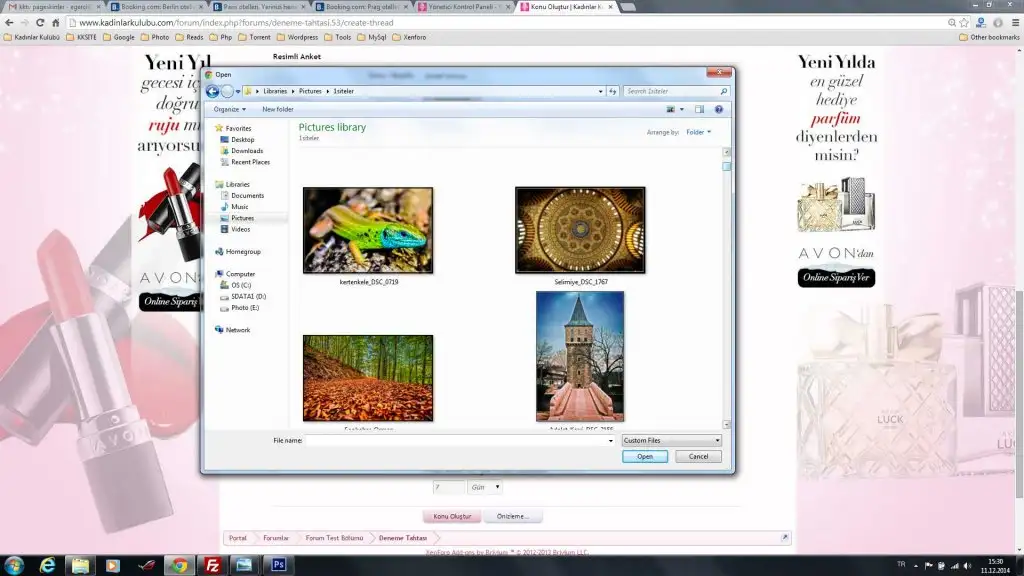Switch to Booking.com Berlin otelleri tab
1024x576 pixels.
tap(157, 7)
